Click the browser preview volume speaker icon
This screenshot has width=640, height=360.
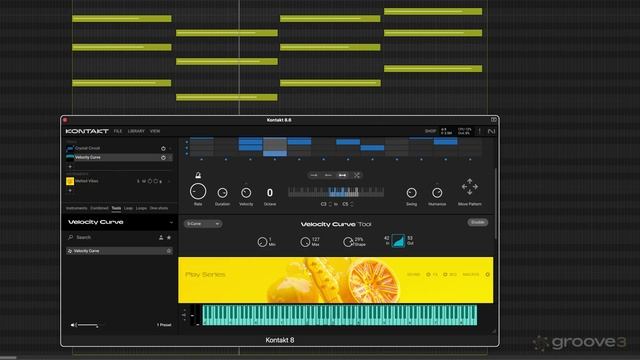click(73, 325)
